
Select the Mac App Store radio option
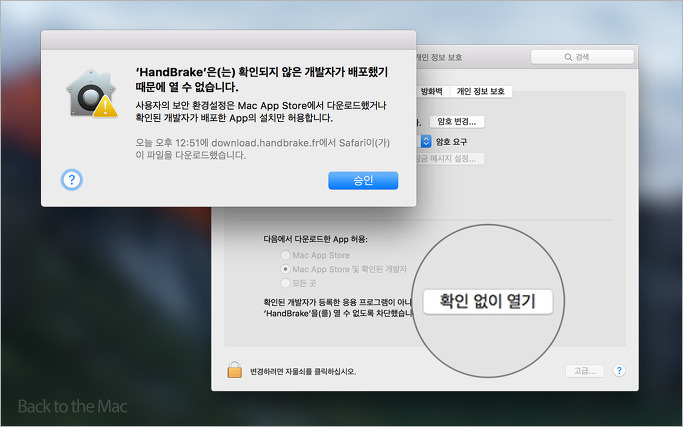tap(285, 255)
